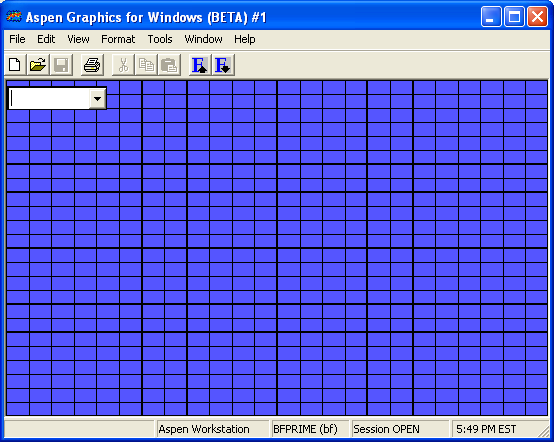Open the Format menu
Viewport: 555px width, 442px height.
pos(118,39)
